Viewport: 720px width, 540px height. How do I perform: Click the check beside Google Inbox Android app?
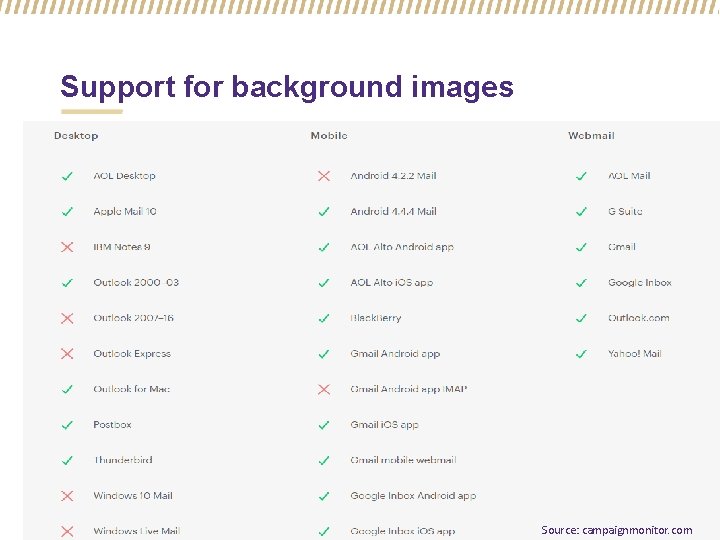point(324,496)
